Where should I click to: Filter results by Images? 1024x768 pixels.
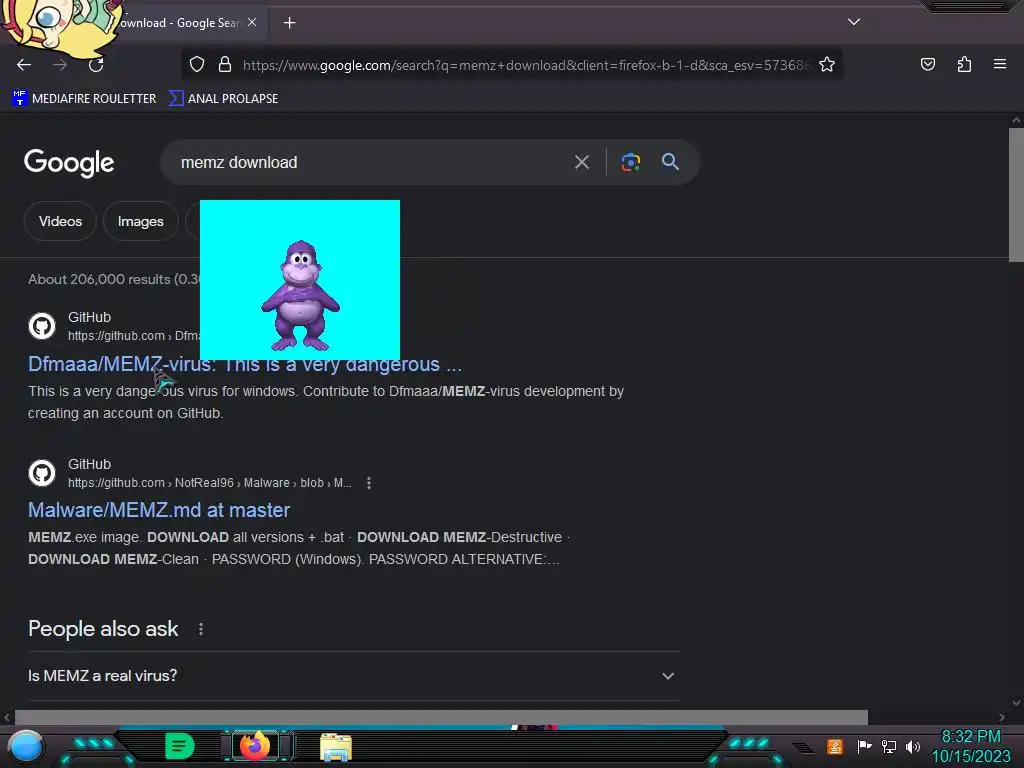140,221
